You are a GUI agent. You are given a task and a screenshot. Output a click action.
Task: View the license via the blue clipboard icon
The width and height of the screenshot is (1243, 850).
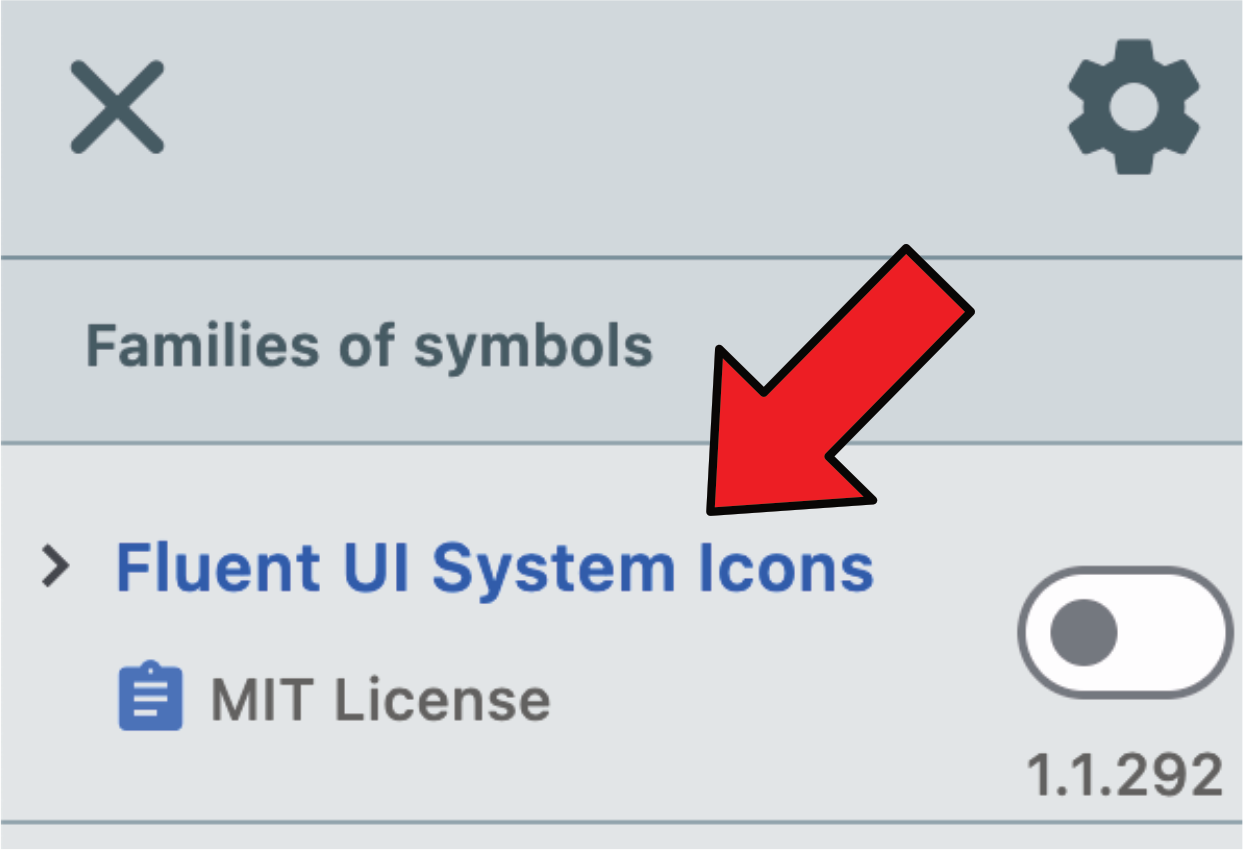click(x=151, y=696)
